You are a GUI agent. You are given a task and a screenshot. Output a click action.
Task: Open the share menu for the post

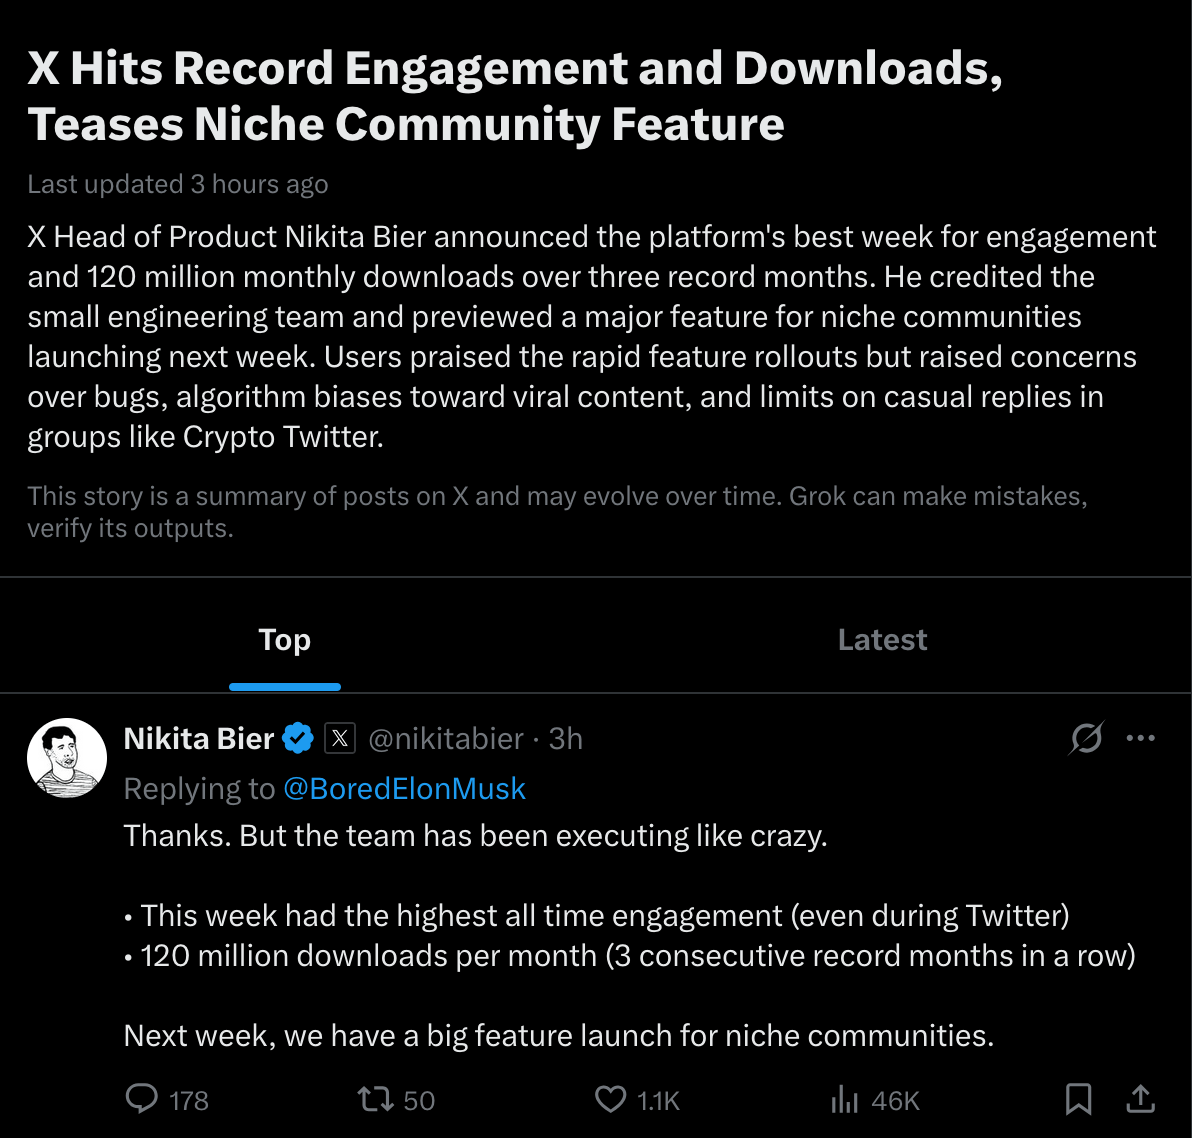(x=1140, y=1097)
